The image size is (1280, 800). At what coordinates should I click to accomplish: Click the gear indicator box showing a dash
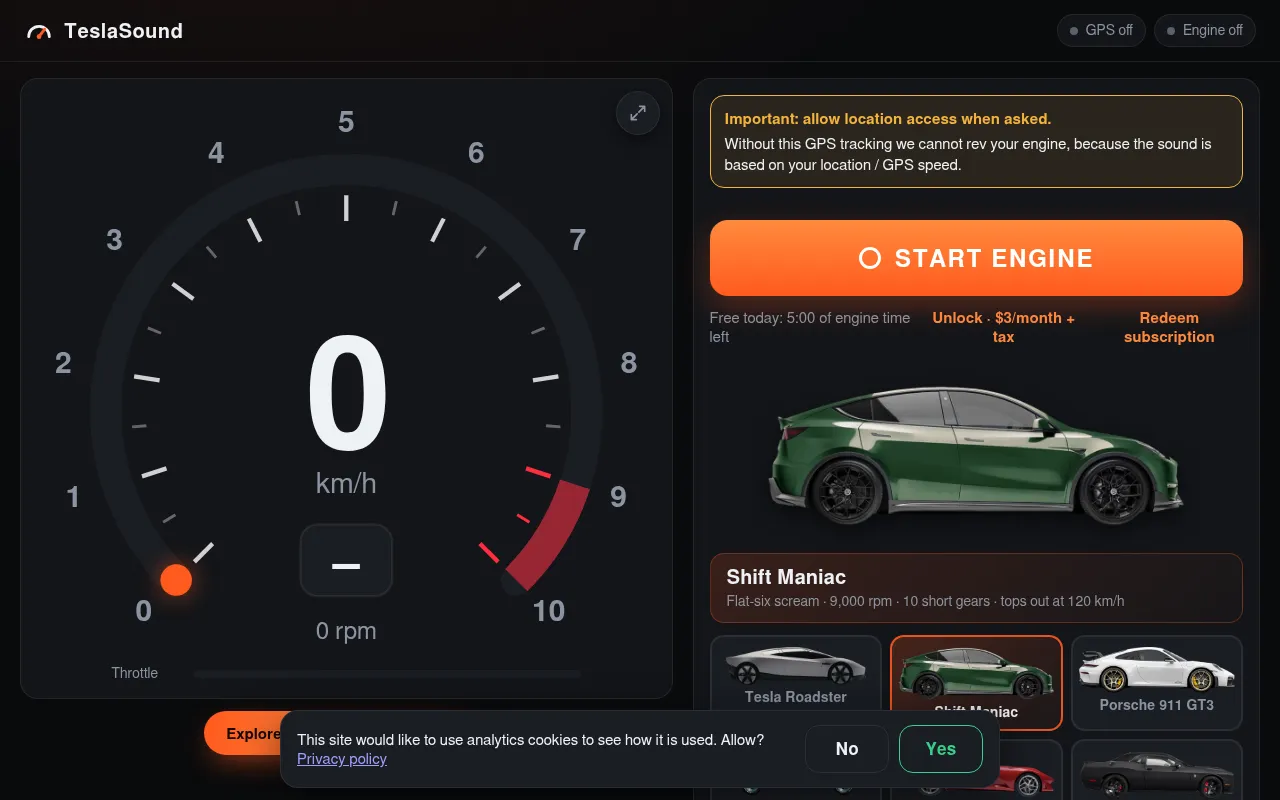coord(346,560)
